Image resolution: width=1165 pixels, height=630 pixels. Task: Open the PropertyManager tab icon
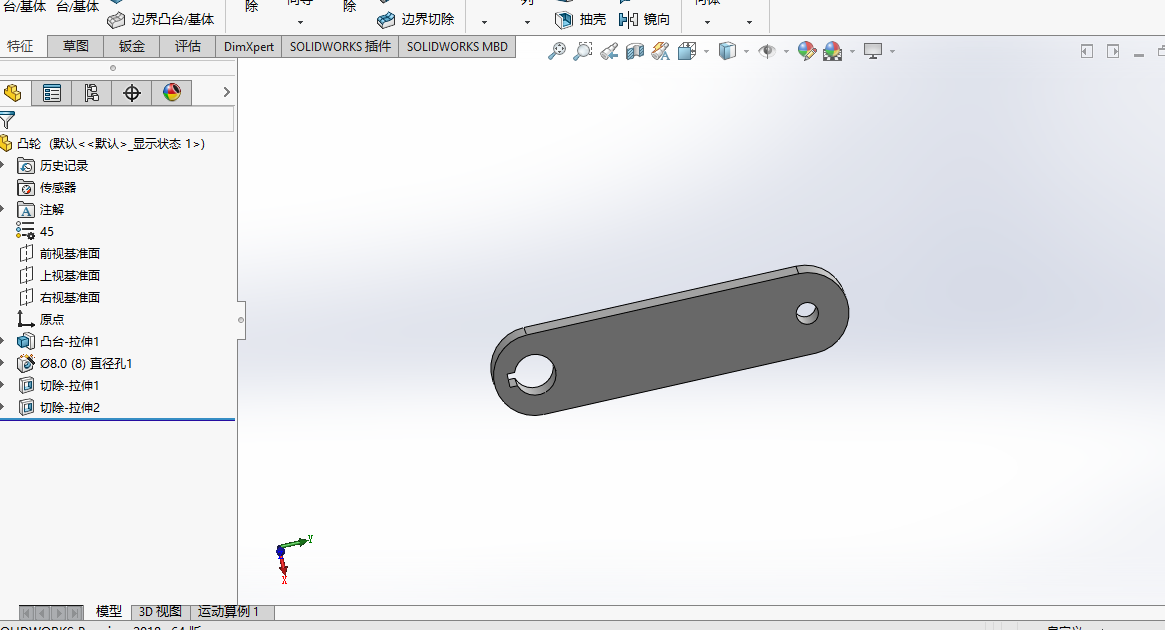(52, 93)
